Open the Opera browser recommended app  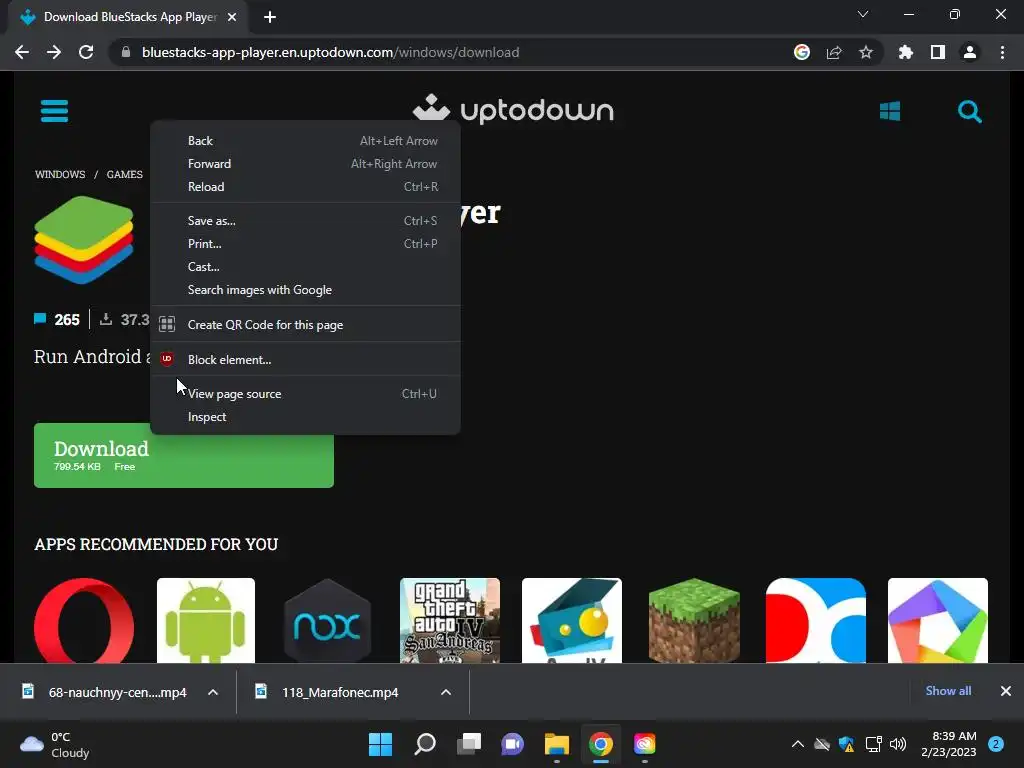coord(84,620)
